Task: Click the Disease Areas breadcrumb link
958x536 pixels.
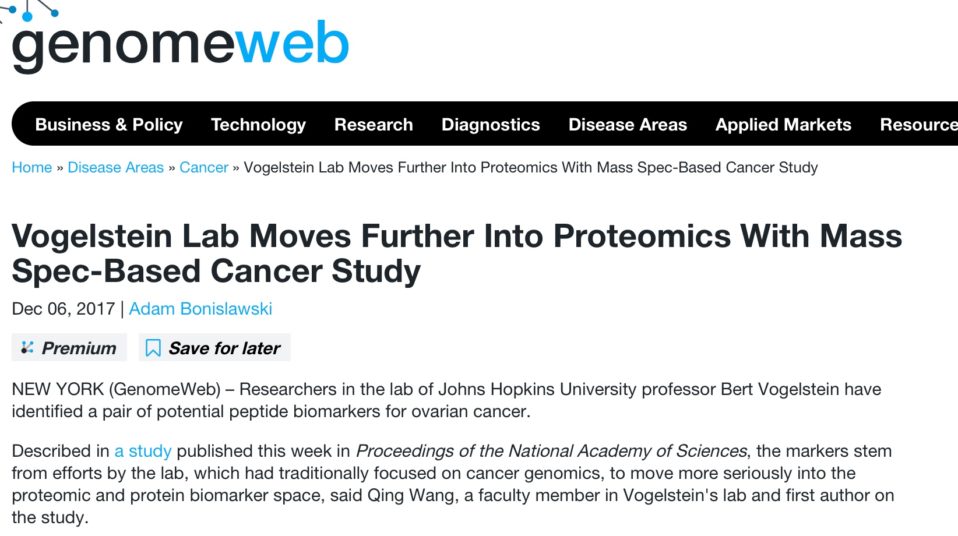Action: tap(115, 167)
